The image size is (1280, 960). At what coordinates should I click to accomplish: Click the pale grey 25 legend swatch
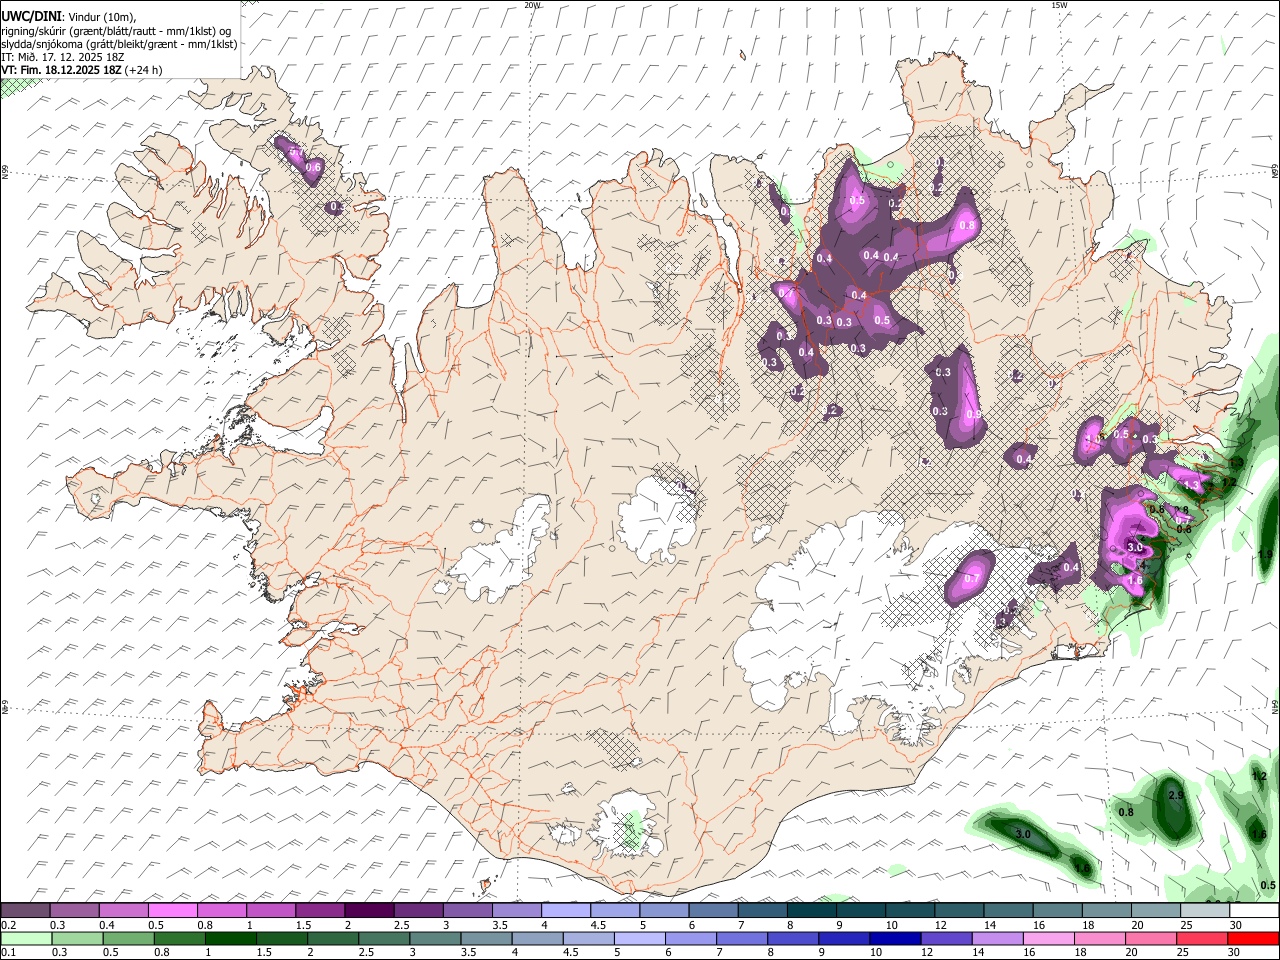1204,910
